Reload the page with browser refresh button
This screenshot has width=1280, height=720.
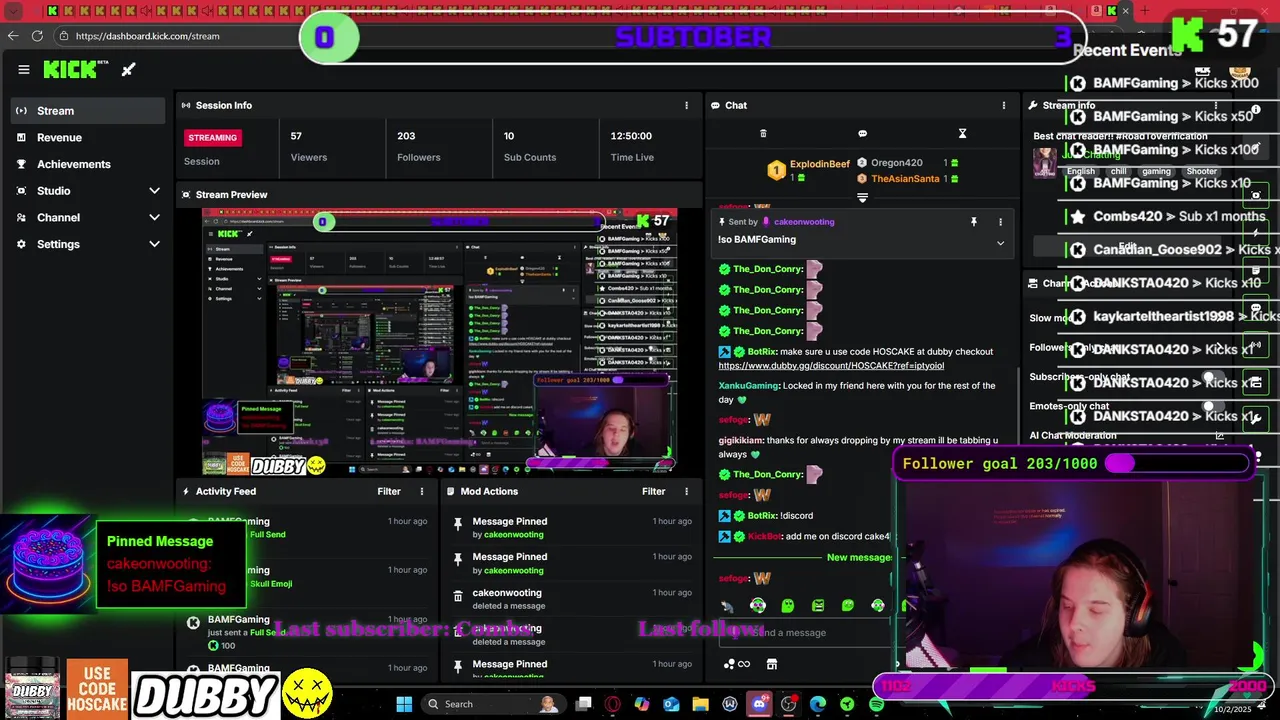[x=37, y=36]
